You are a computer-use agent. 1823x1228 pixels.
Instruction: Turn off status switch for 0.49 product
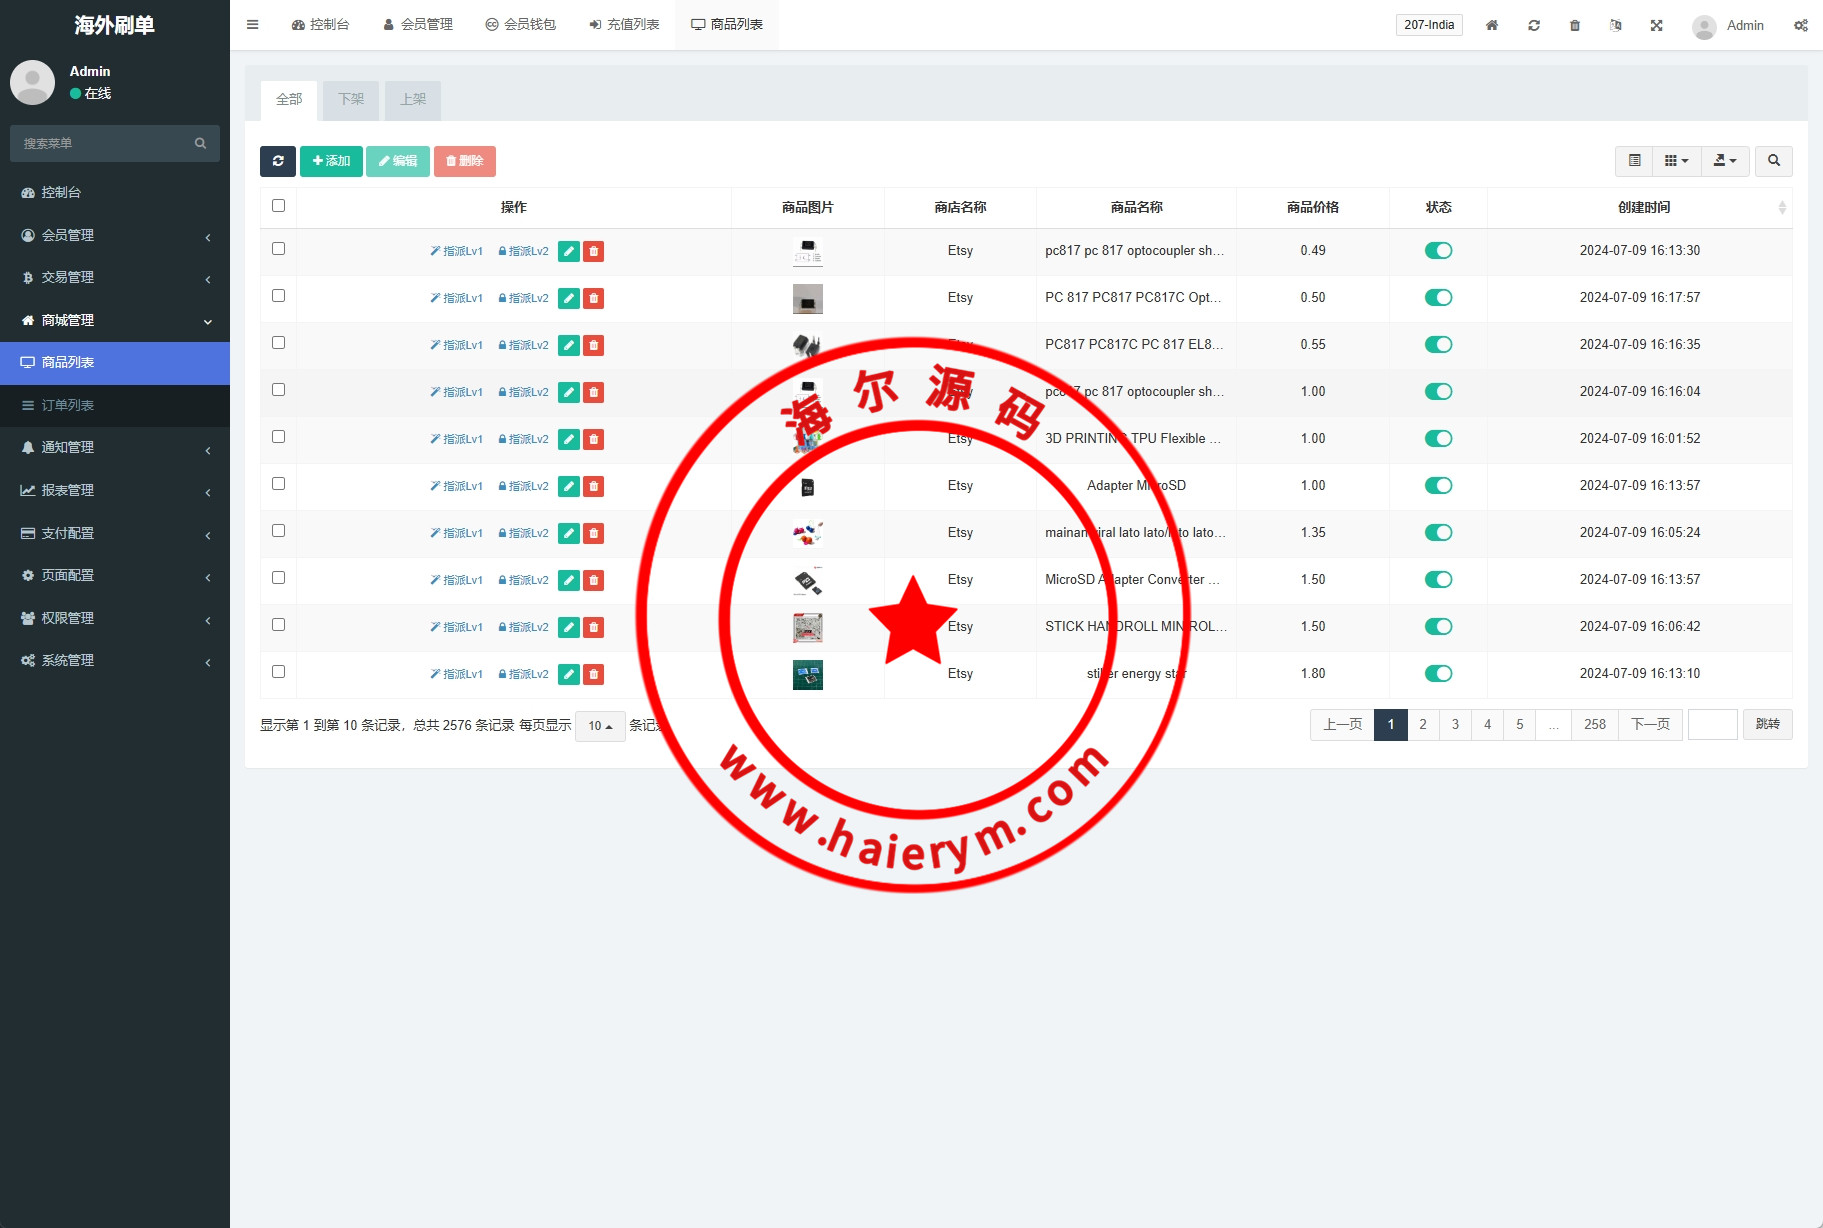[1438, 251]
